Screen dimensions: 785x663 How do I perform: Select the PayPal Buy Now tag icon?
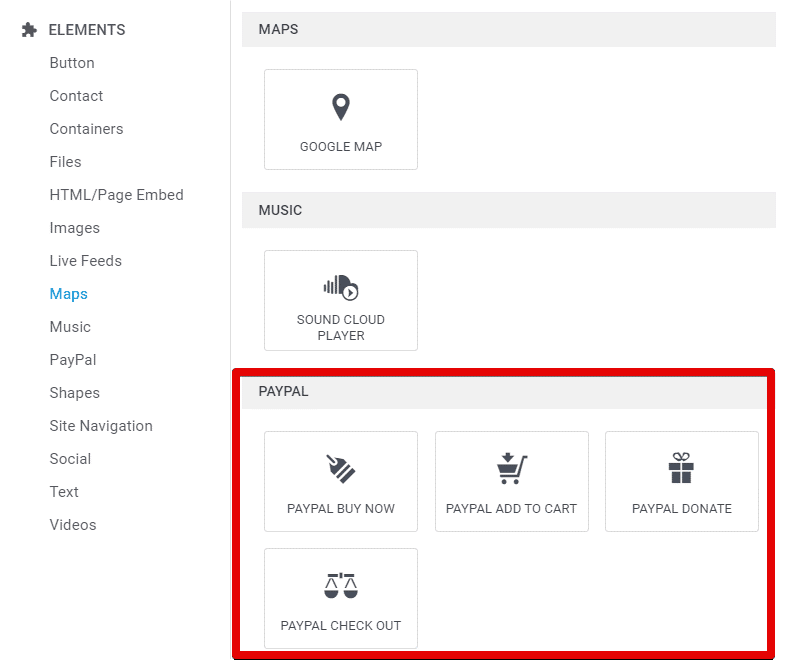[x=341, y=469]
